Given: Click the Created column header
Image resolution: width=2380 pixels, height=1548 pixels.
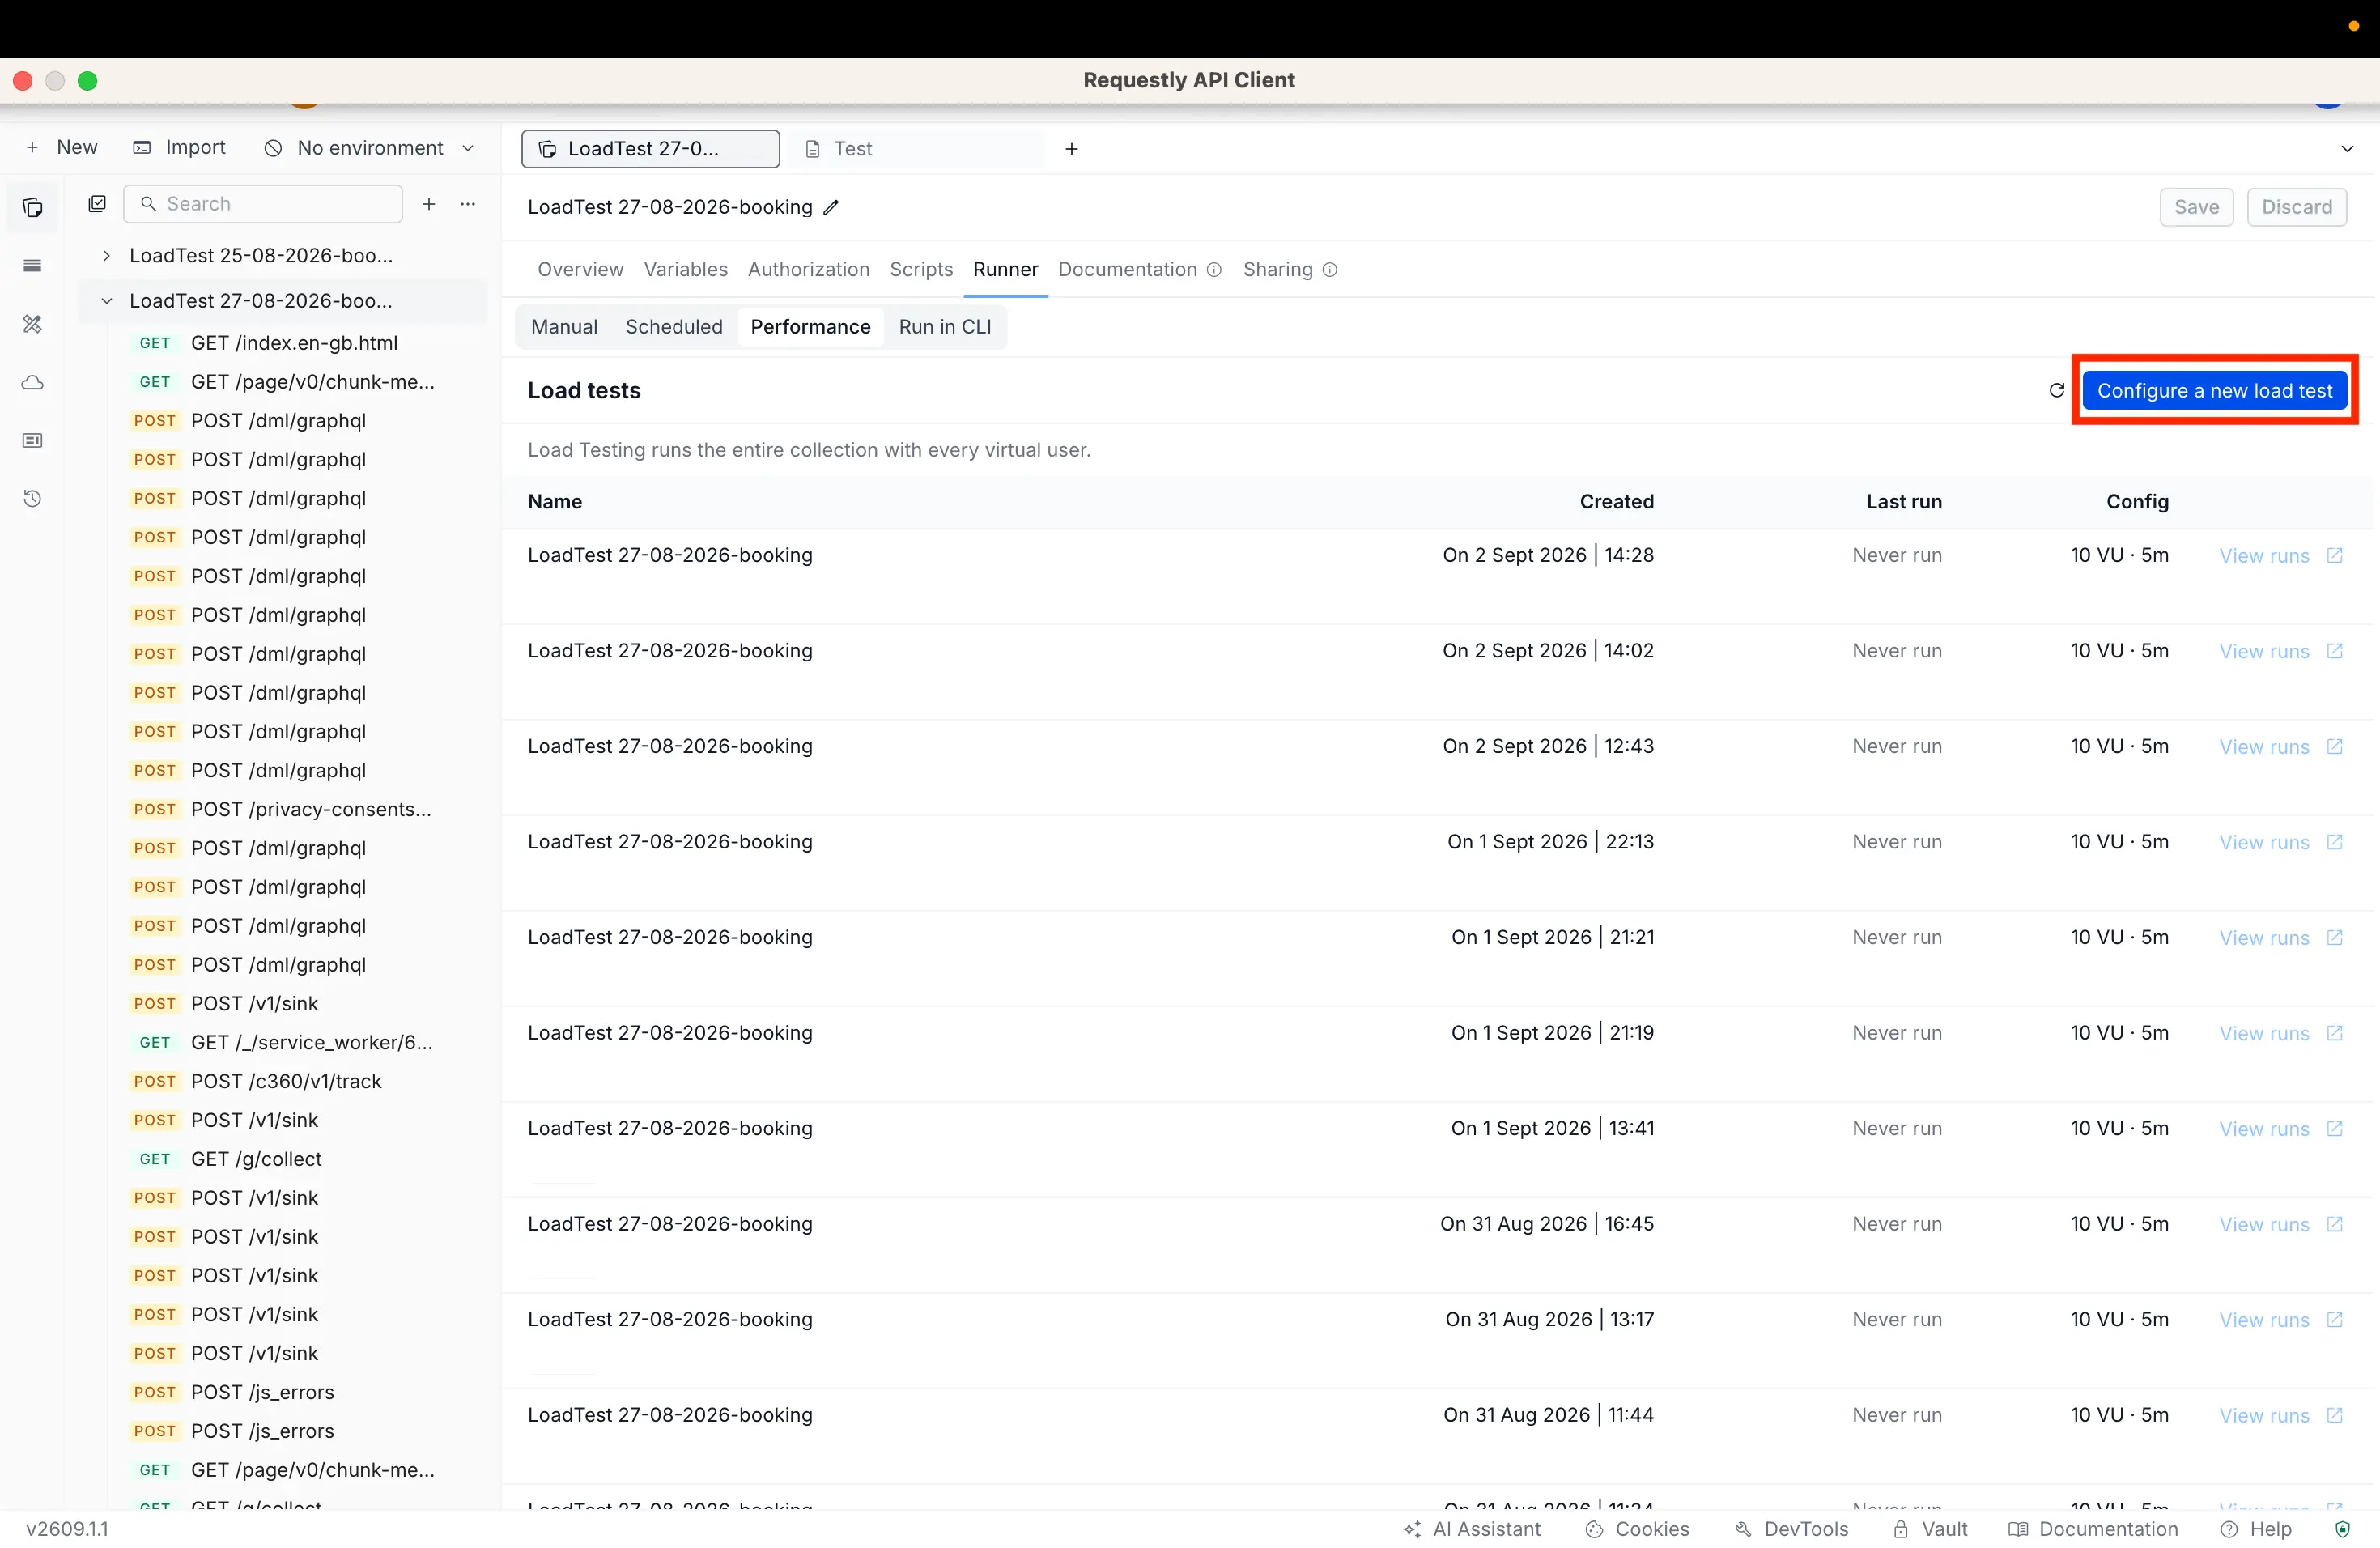Looking at the screenshot, I should click(1616, 502).
